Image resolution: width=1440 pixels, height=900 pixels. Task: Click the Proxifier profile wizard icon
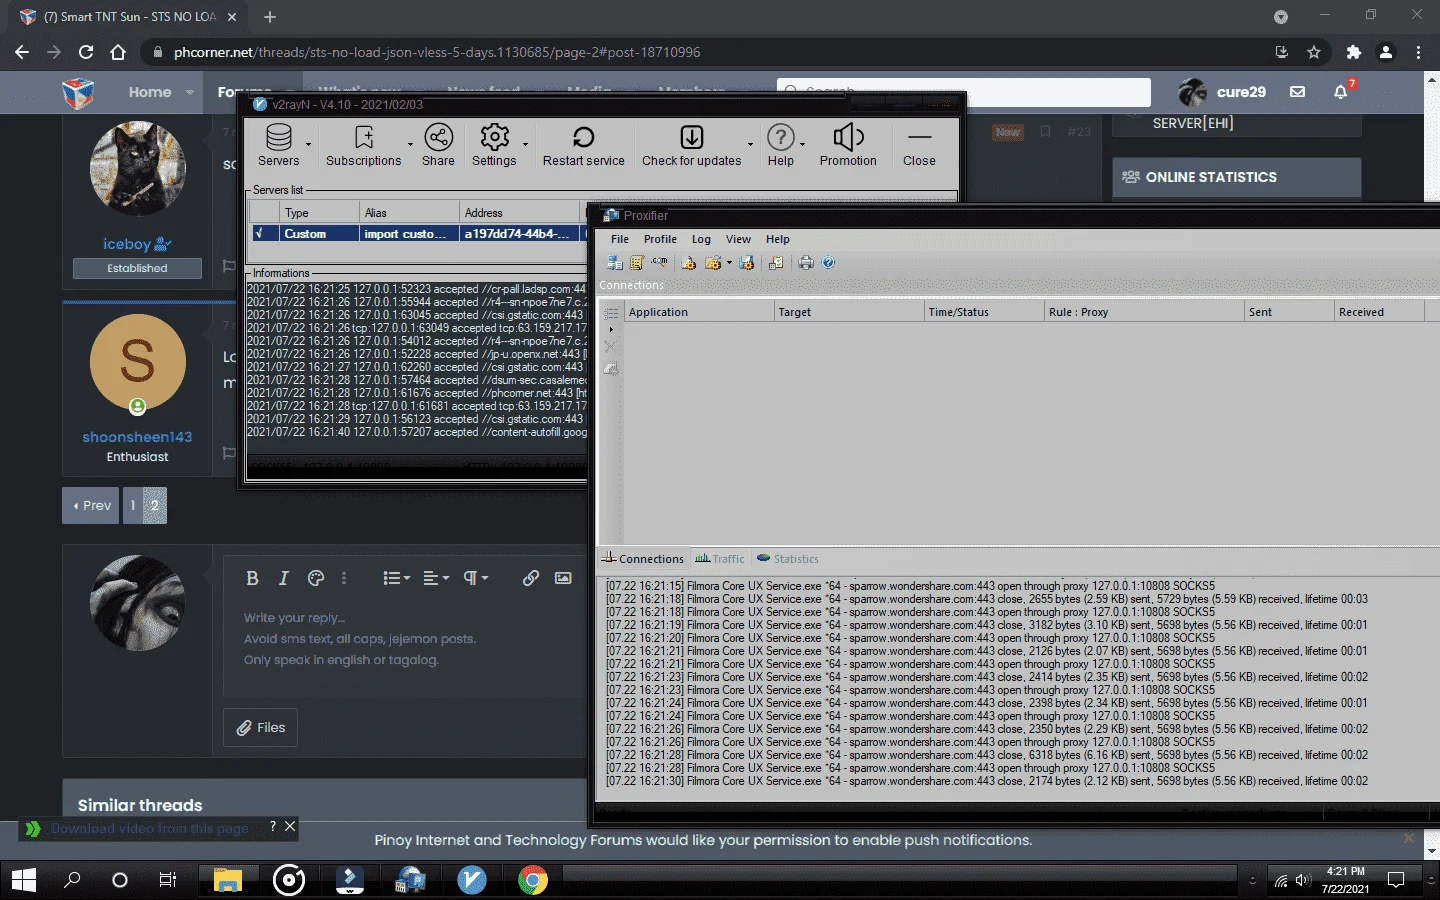click(688, 263)
